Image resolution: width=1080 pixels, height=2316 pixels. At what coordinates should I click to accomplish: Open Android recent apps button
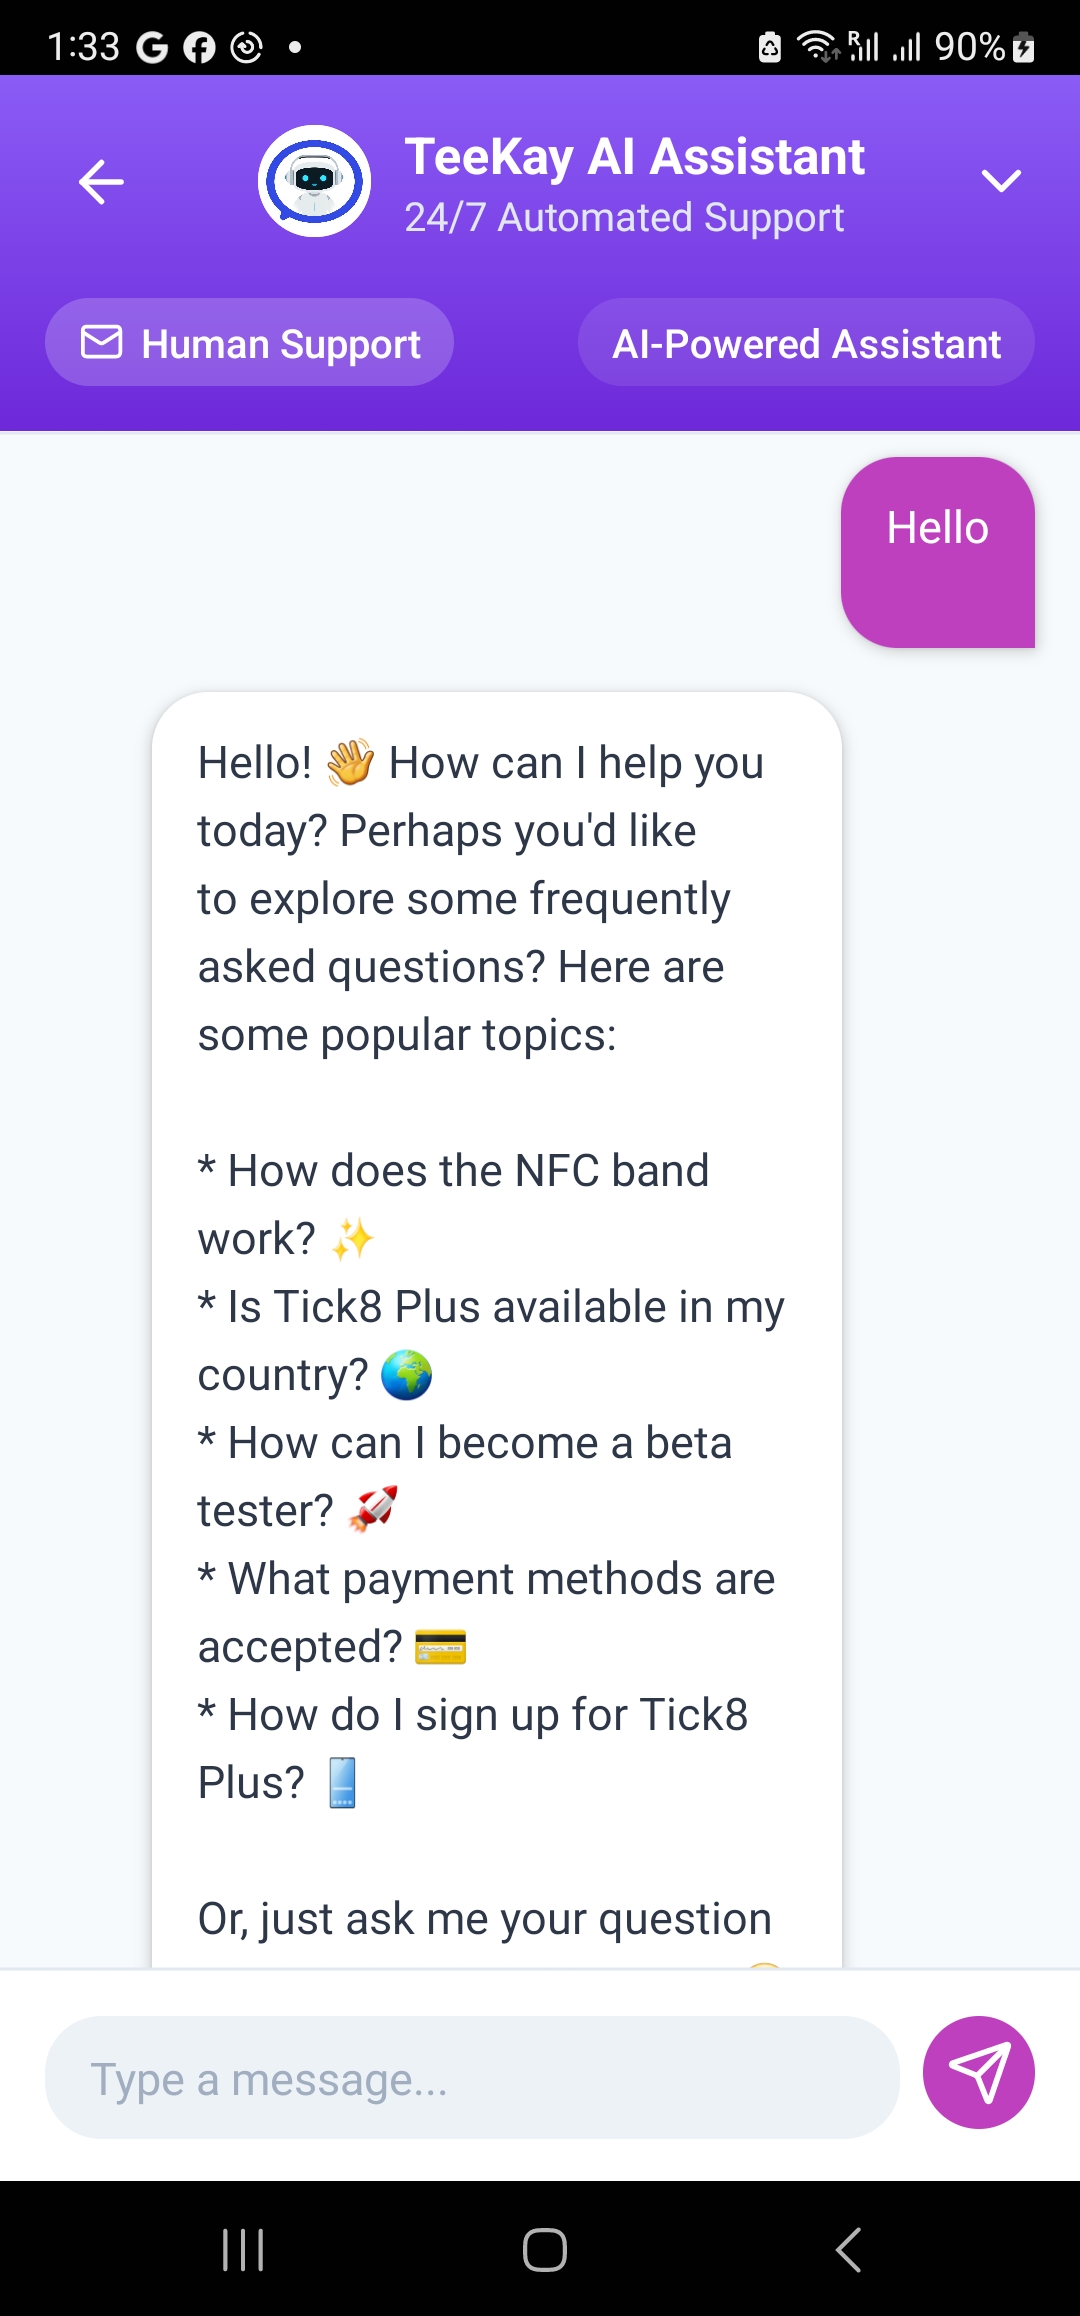pos(243,2250)
